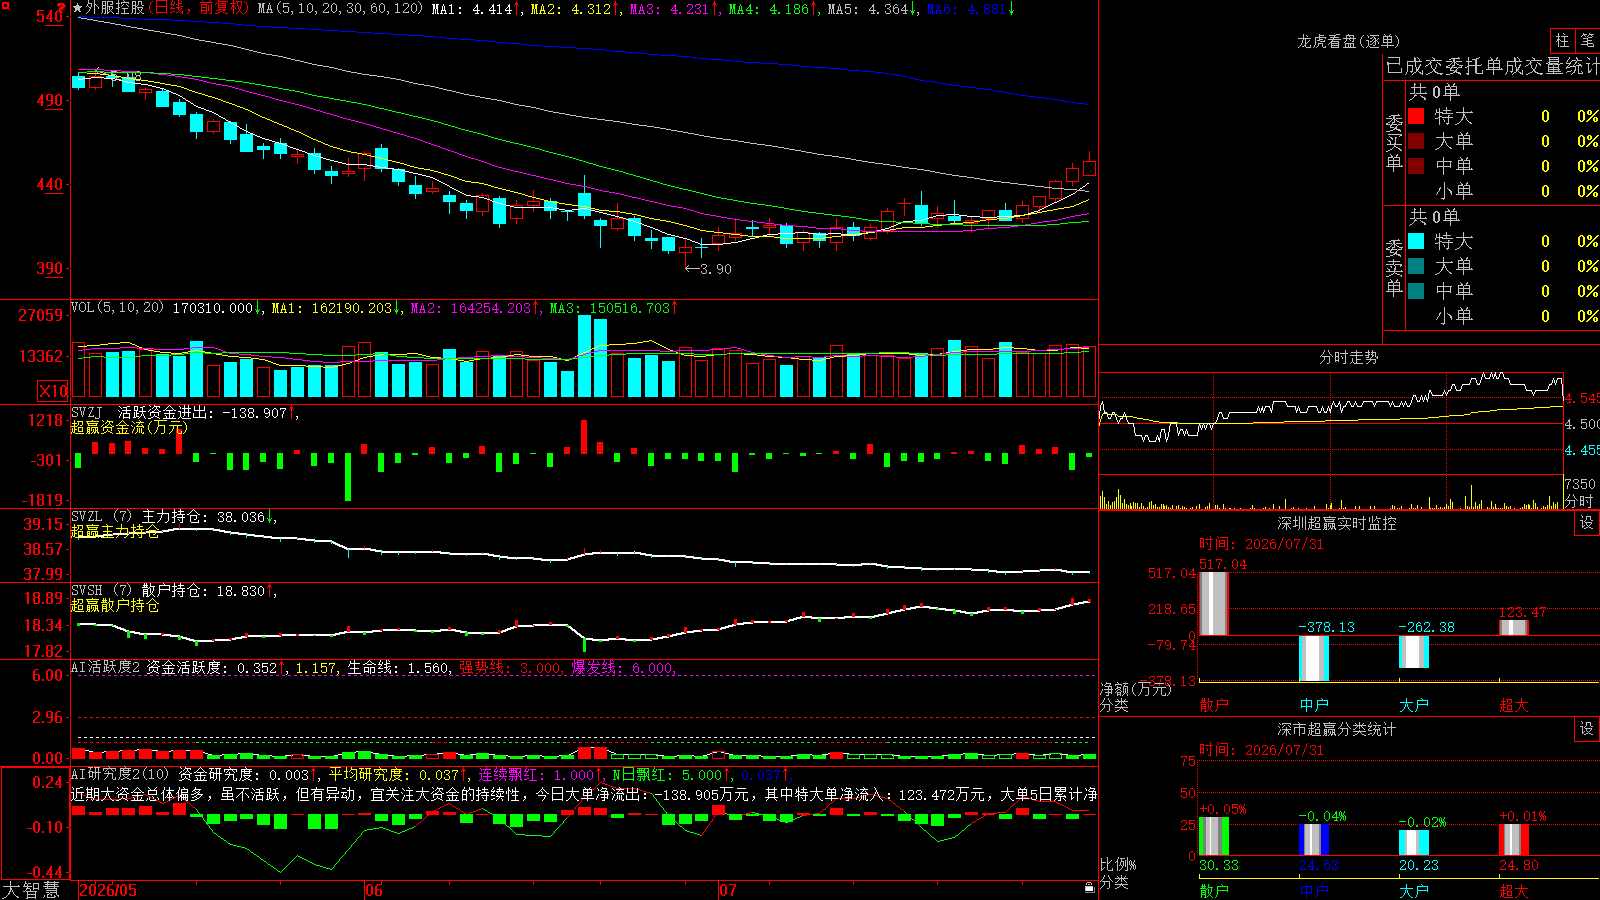1600x900 pixels.
Task: Click the 大智慧 logo
Action: pos(31,890)
